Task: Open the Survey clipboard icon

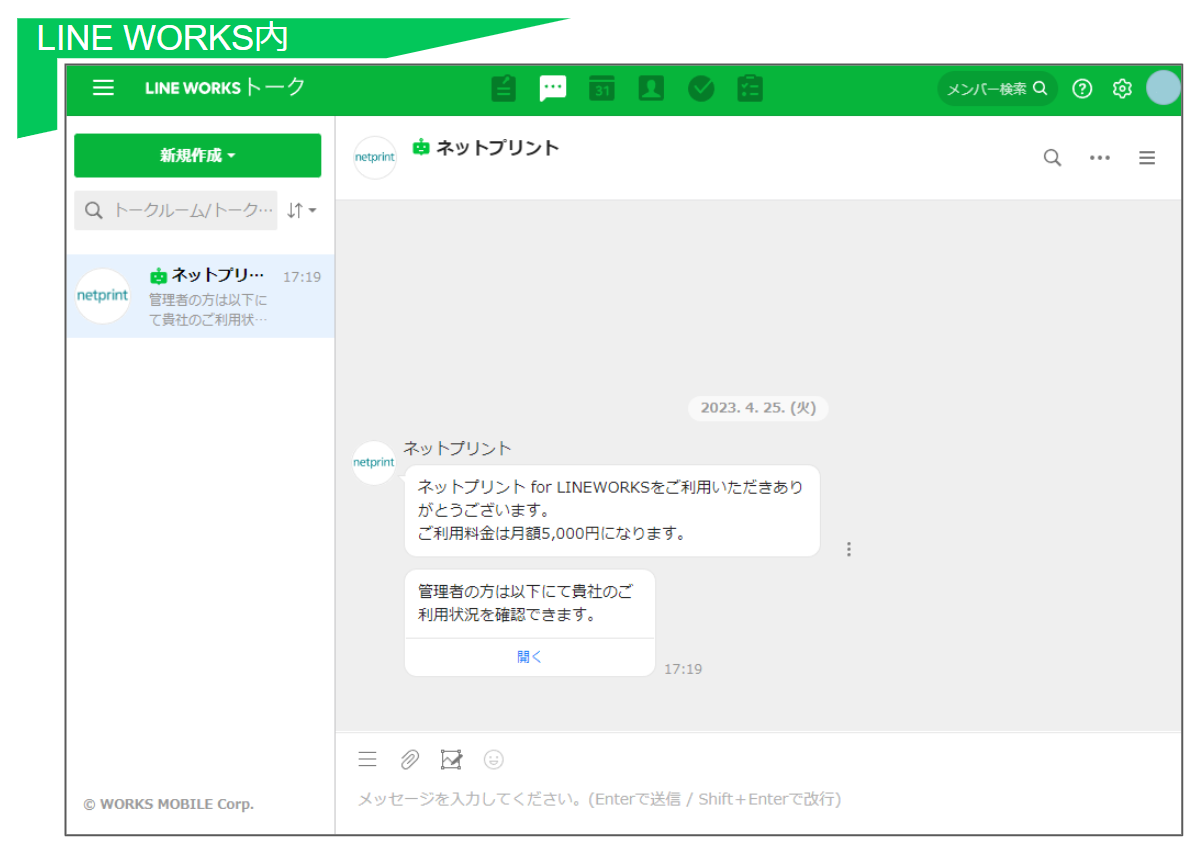Action: coord(749,89)
